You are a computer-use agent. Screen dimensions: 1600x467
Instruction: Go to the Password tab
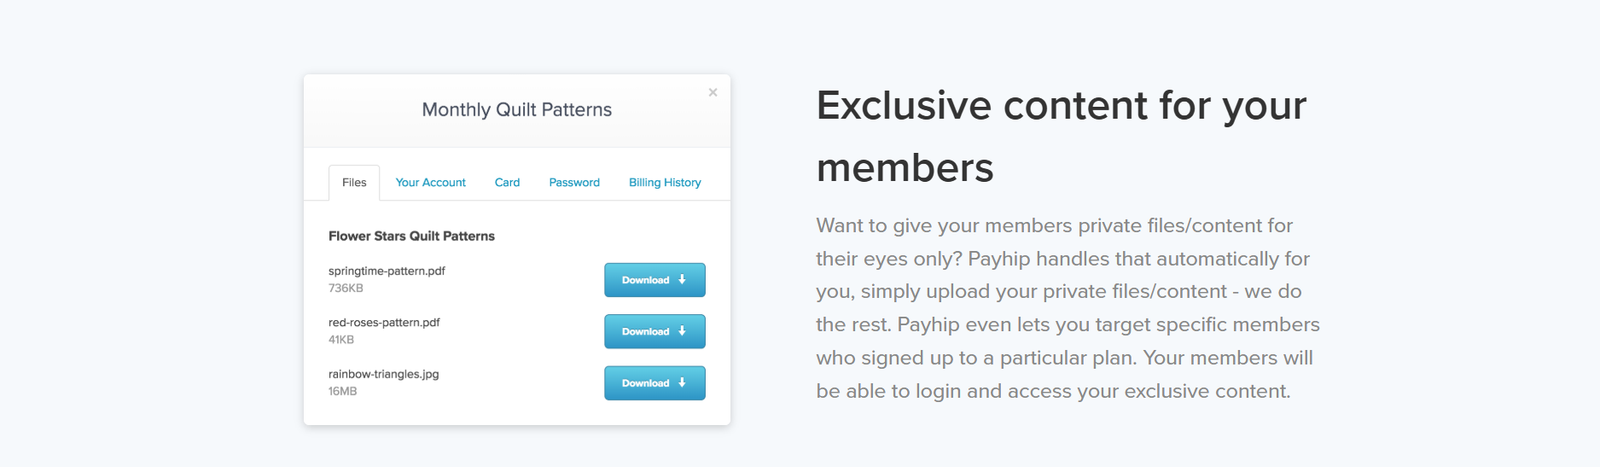574,183
